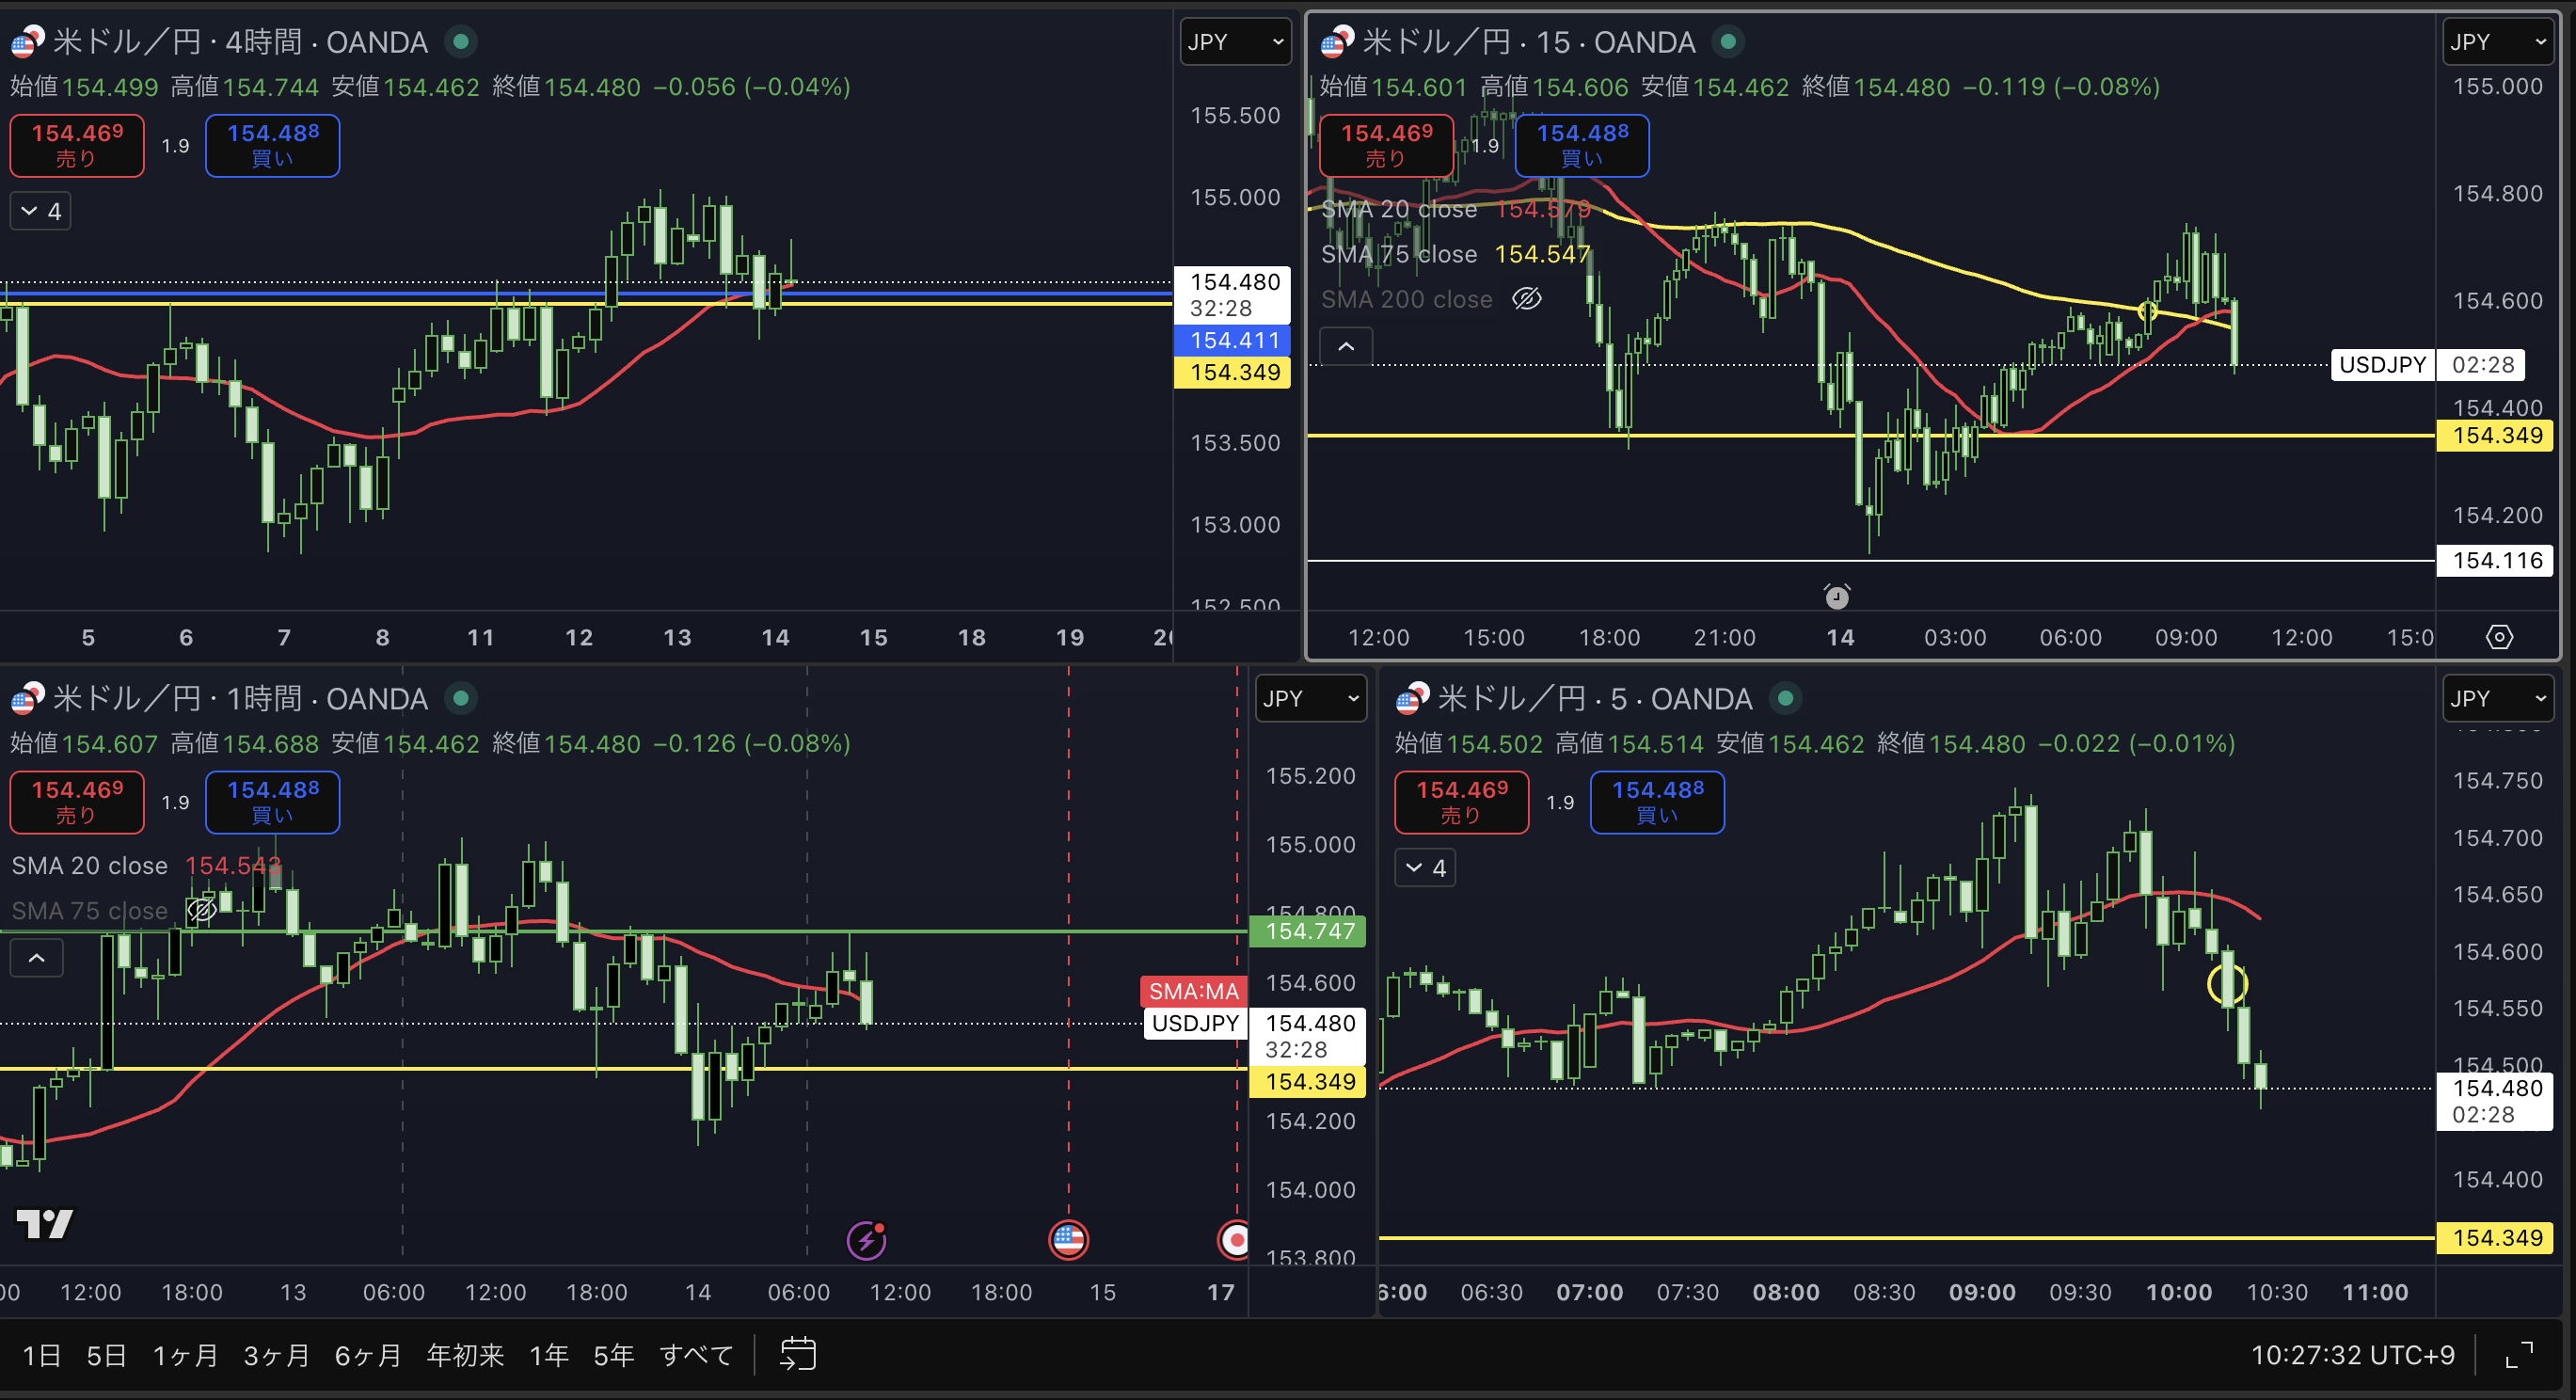Screen dimensions: 2576x1400
Task: Click the 154.469 売り sell button on 4-hour chart
Action: pos(77,145)
